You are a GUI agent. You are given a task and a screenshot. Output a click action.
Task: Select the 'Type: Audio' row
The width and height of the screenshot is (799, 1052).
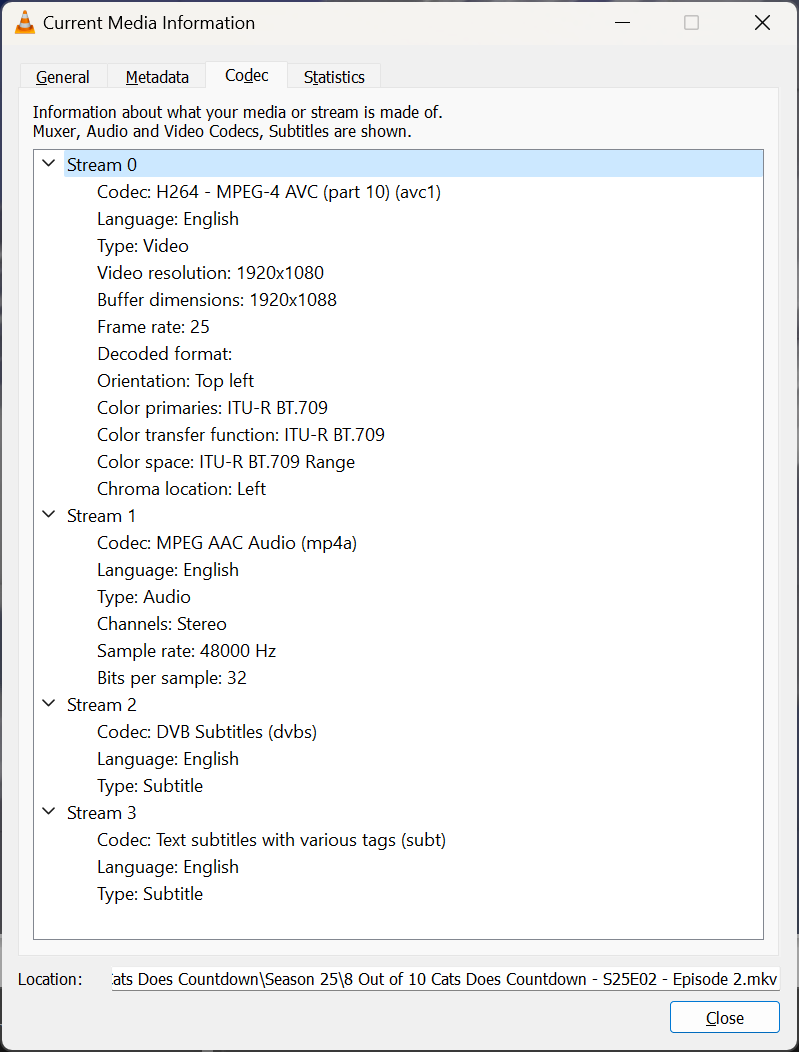click(x=144, y=596)
